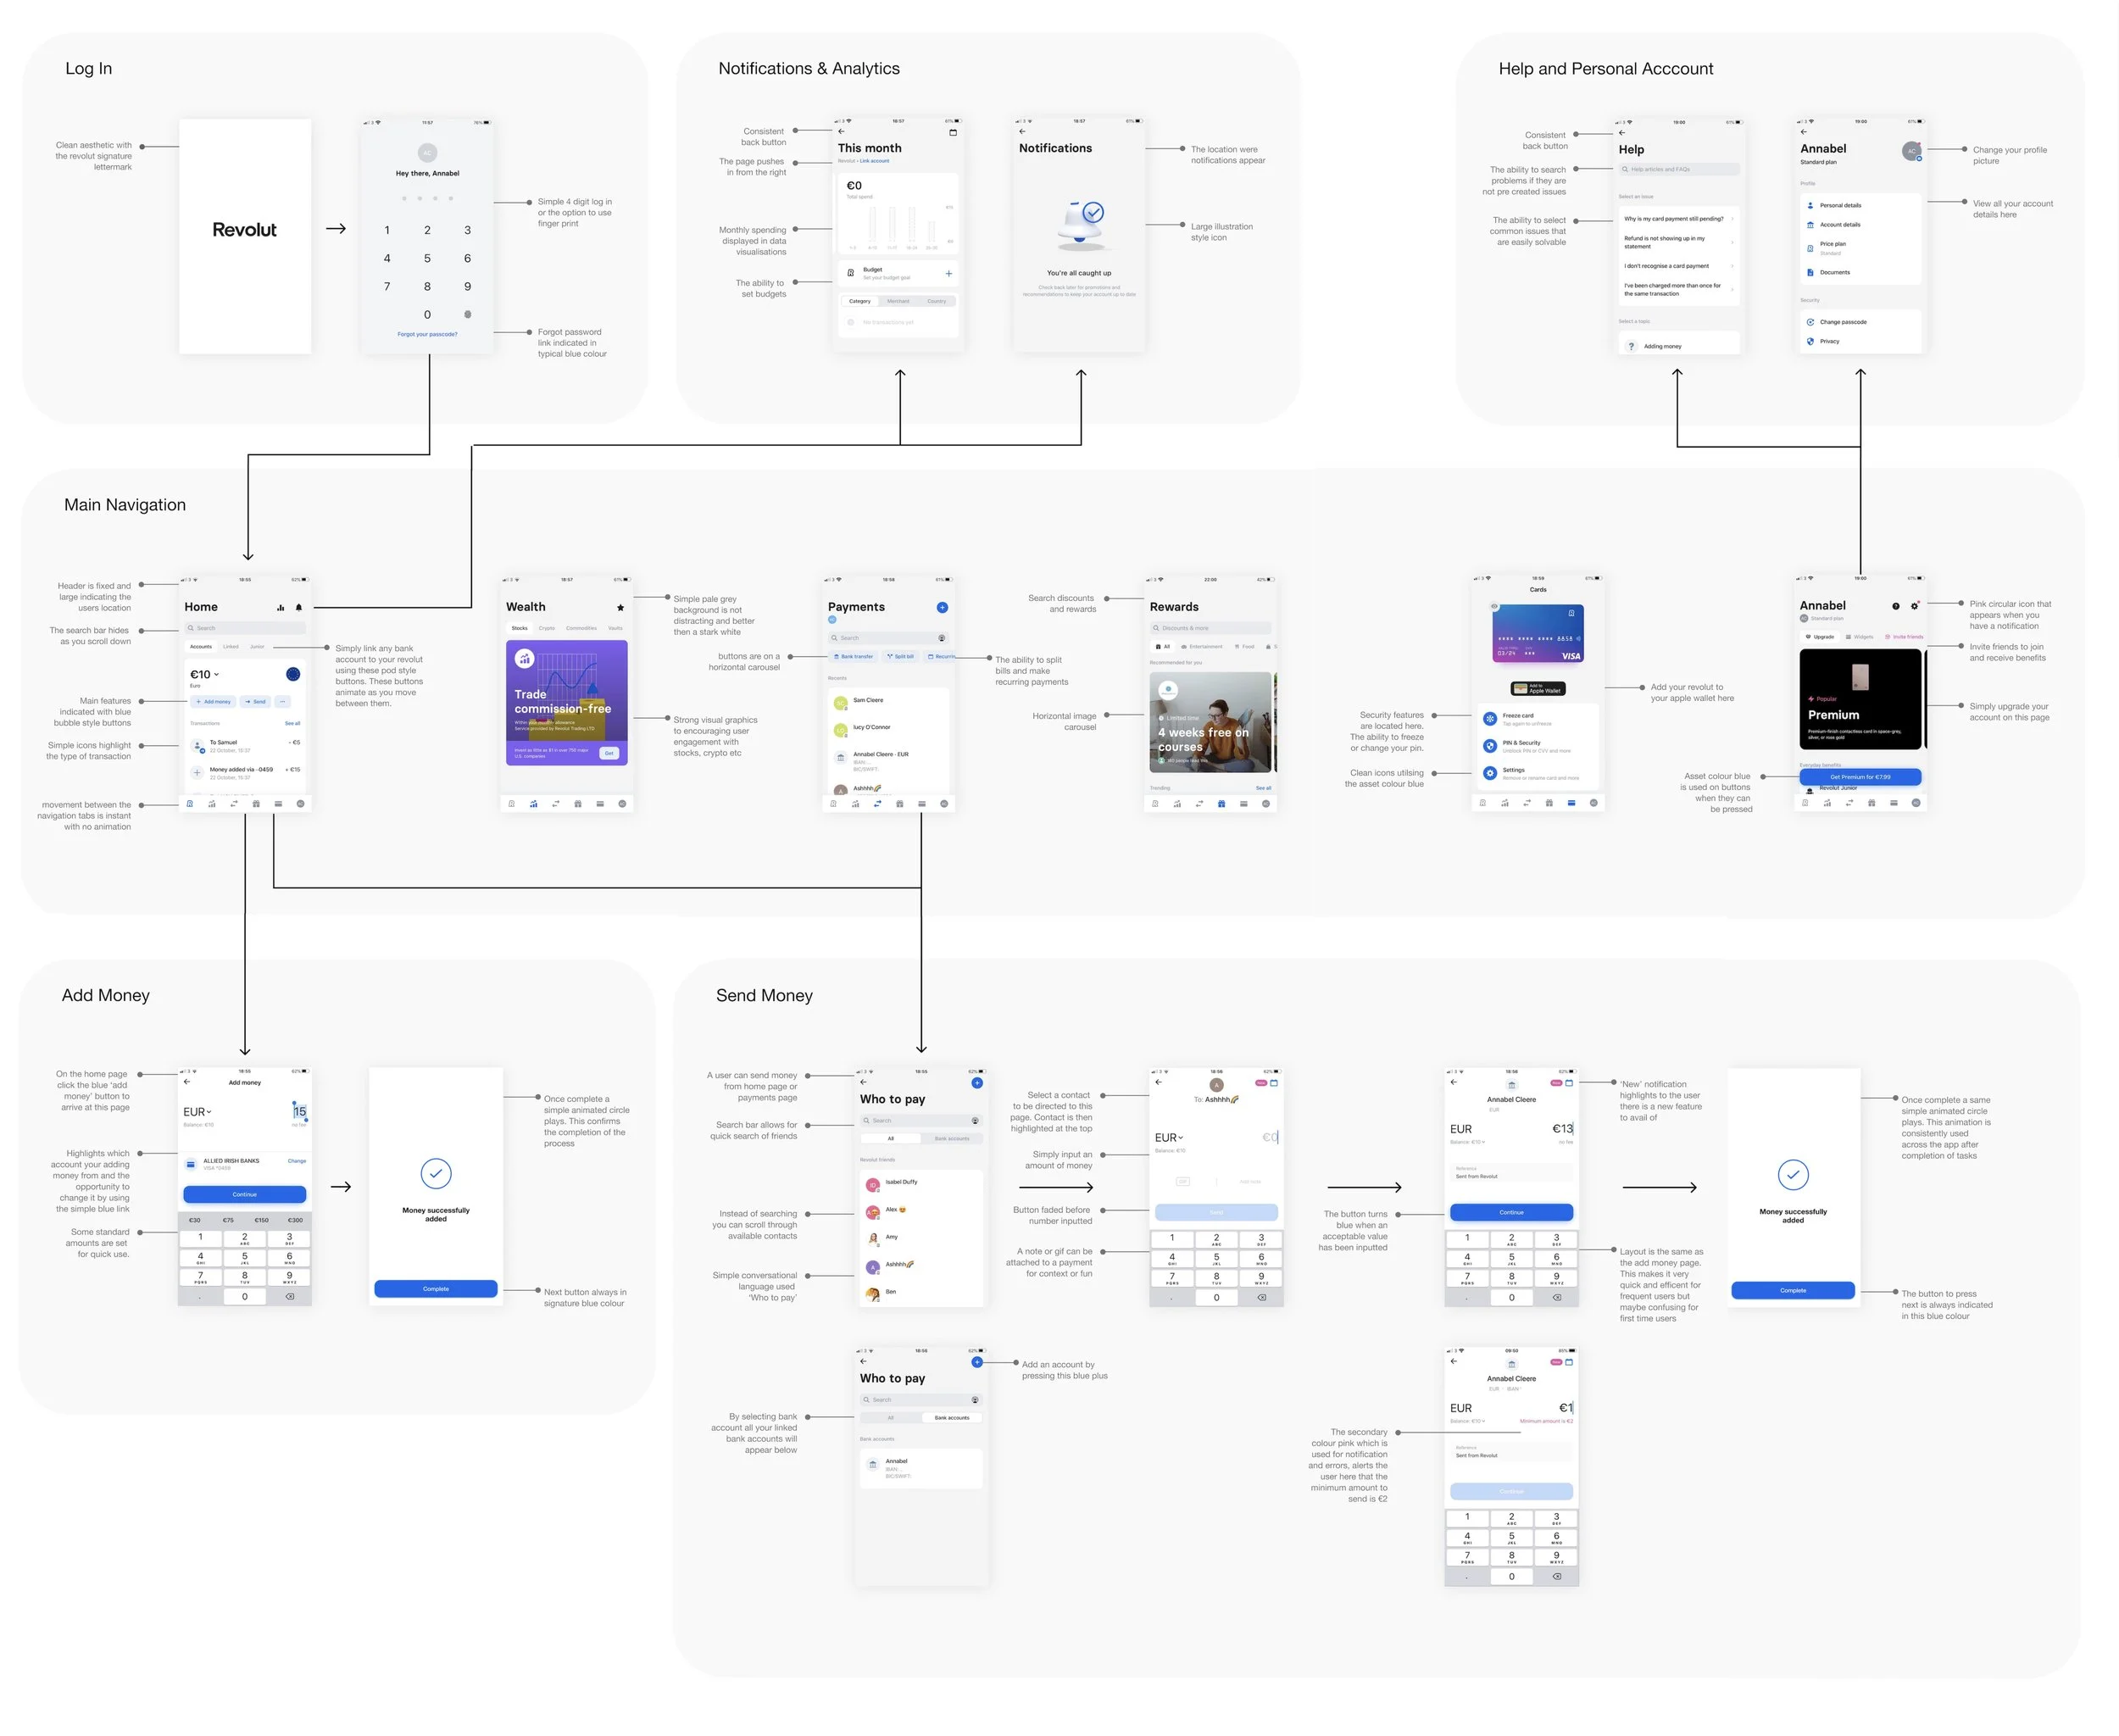This screenshot has width=2119, height=1736.
Task: Click the bell icon on Home screen
Action: coord(299,607)
